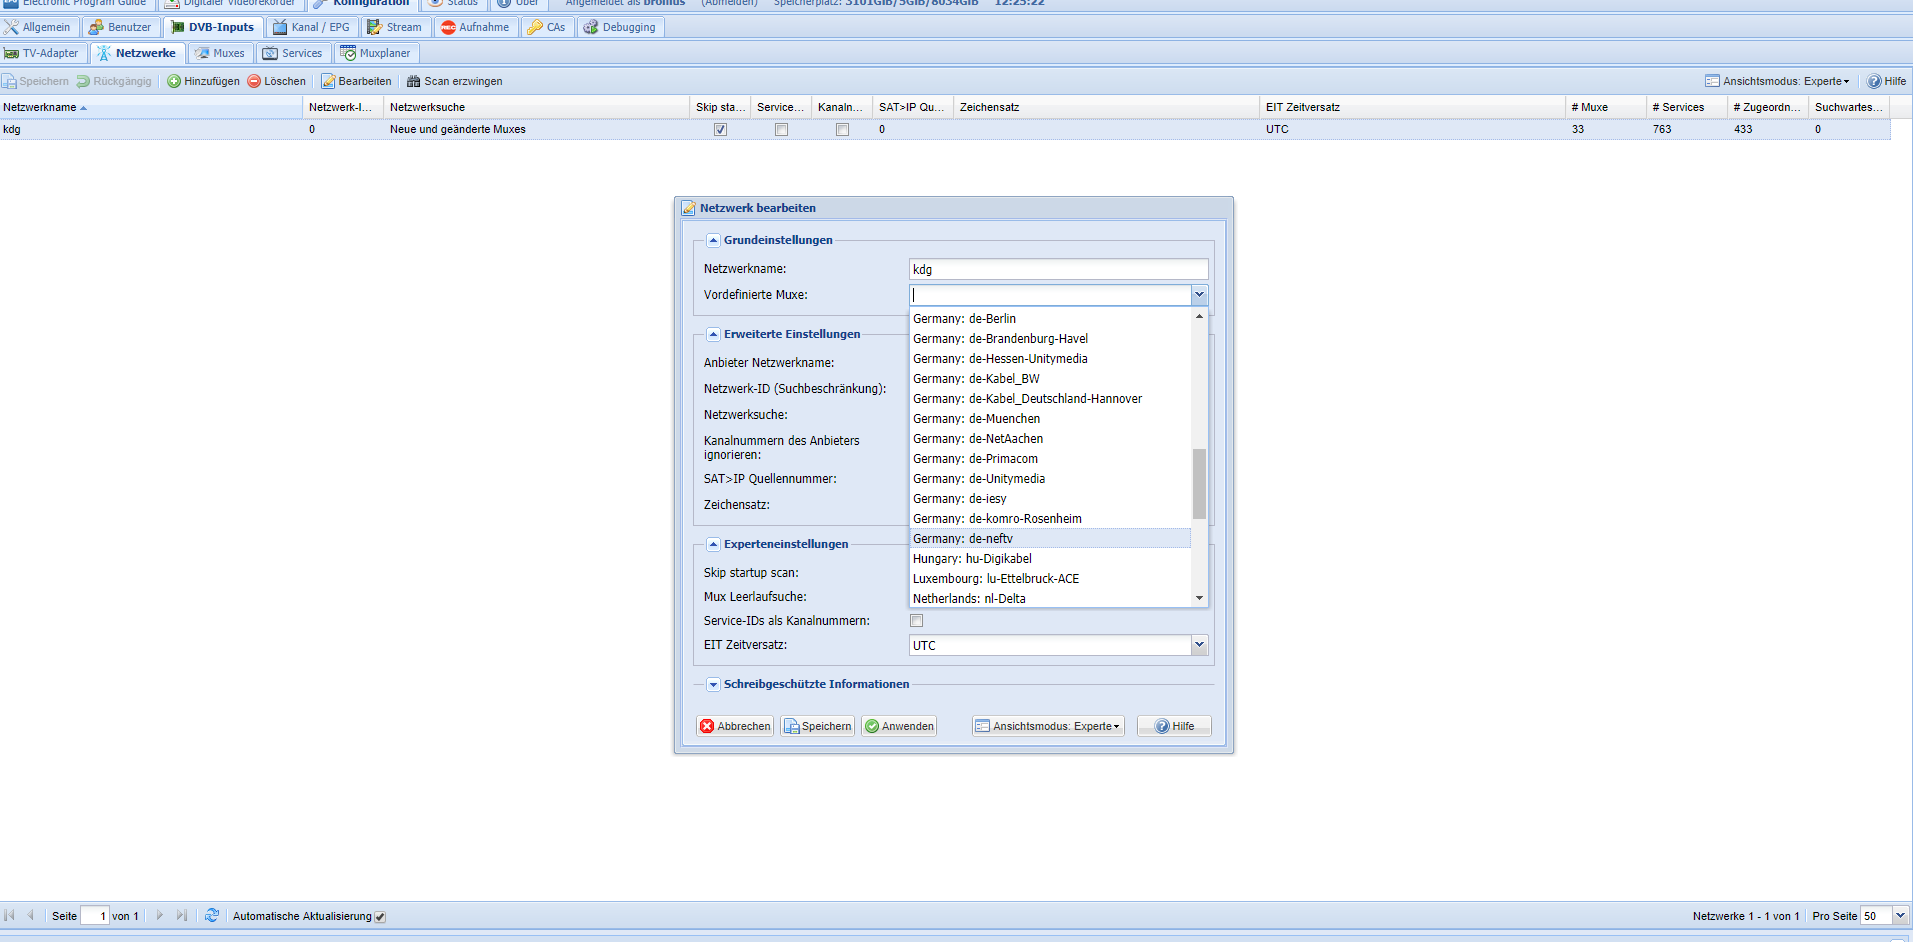Choose Hungary: hu-Digikabel option
The width and height of the screenshot is (1913, 942).
tap(1050, 559)
